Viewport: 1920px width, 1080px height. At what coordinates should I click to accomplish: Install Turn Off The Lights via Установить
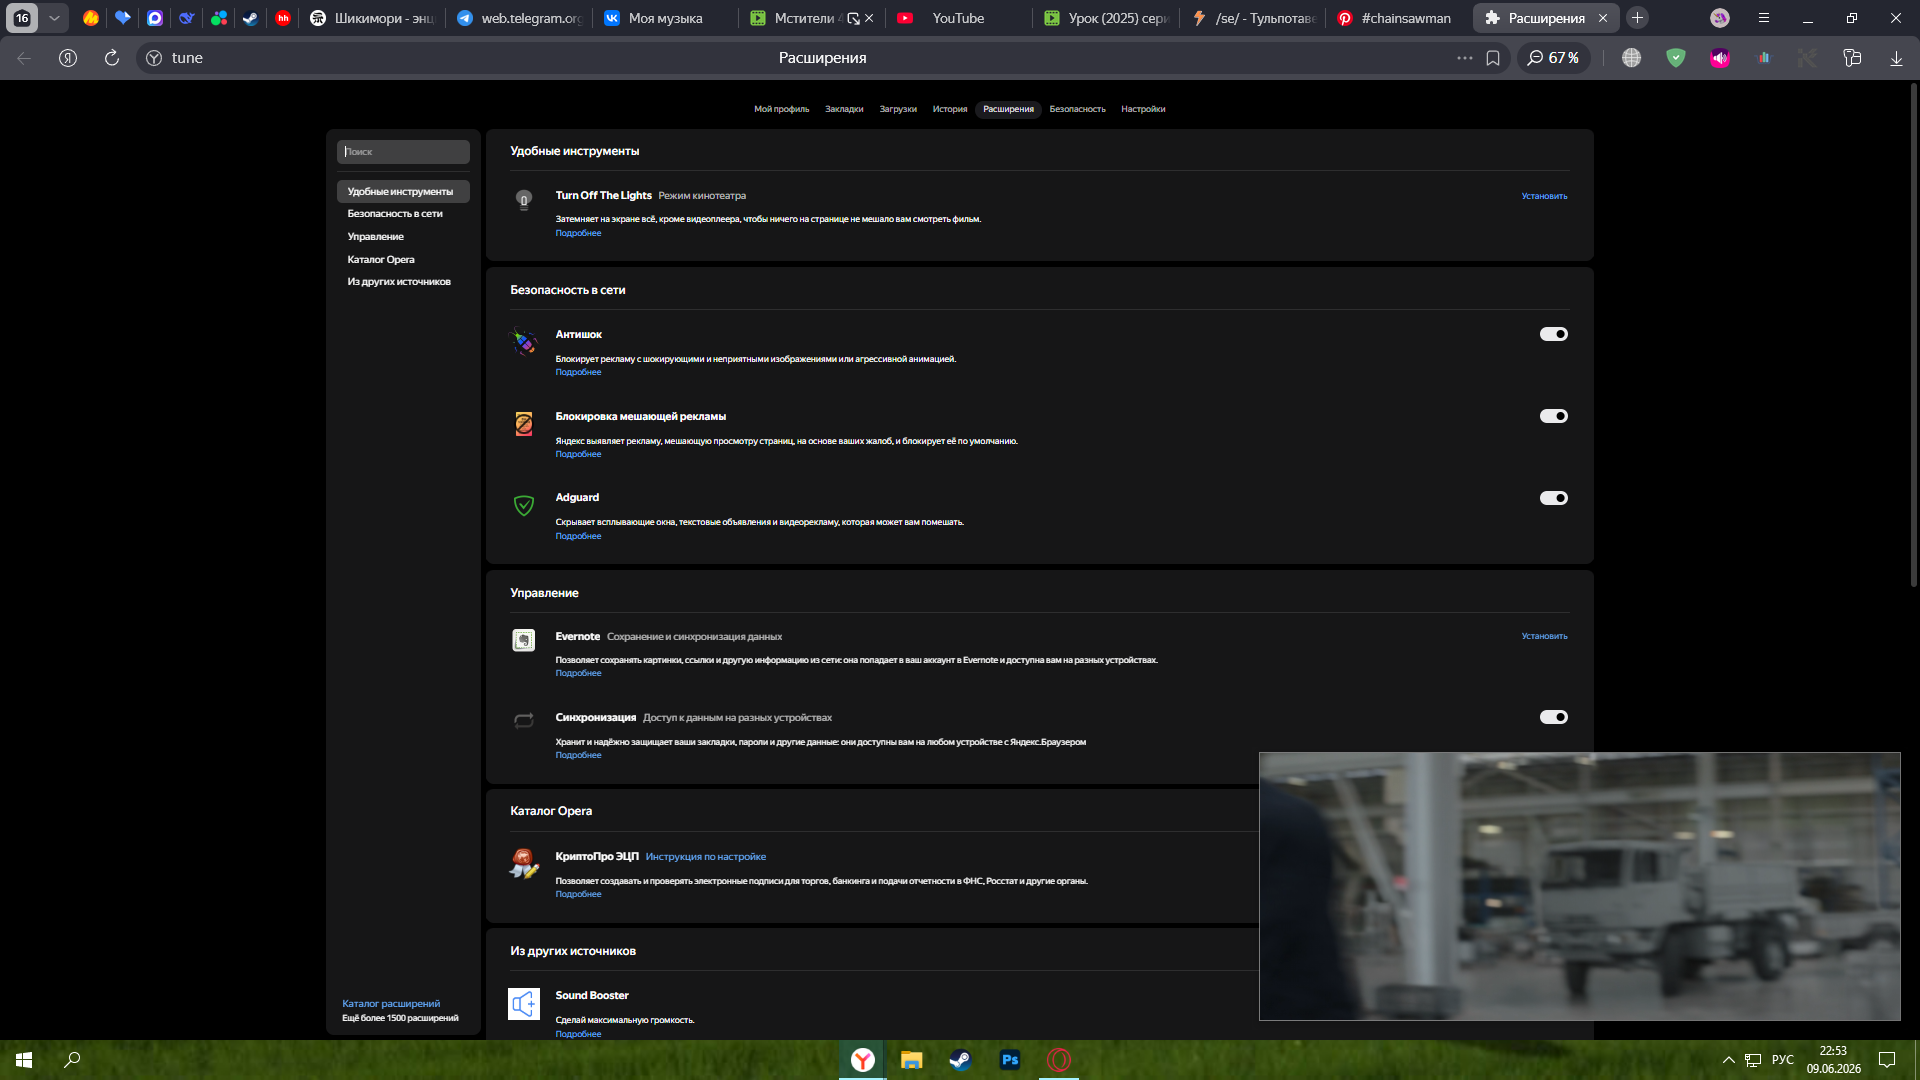click(x=1544, y=196)
